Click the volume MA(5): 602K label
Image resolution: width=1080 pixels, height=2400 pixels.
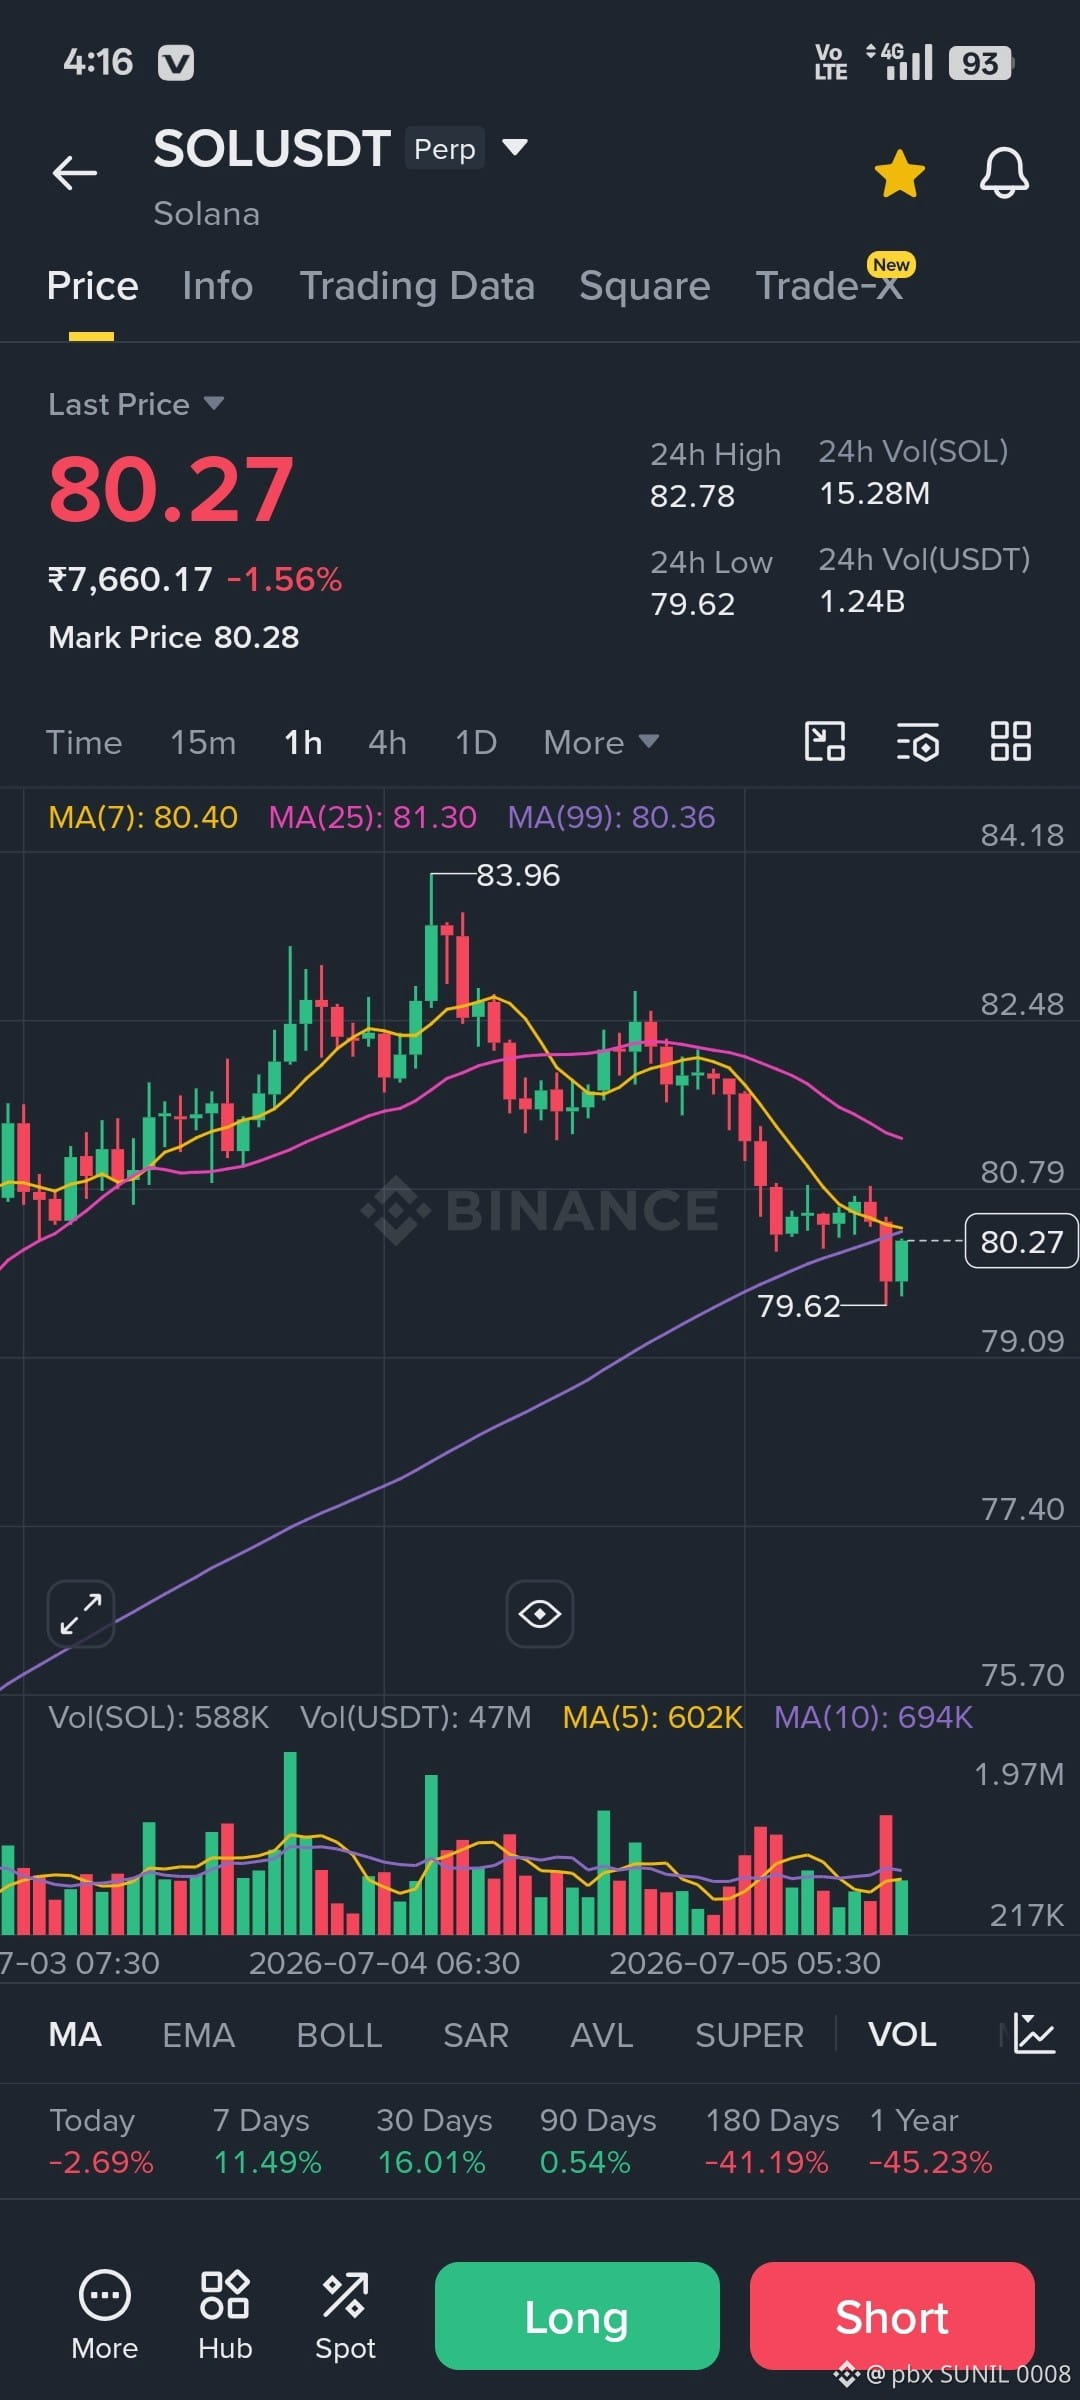652,1717
